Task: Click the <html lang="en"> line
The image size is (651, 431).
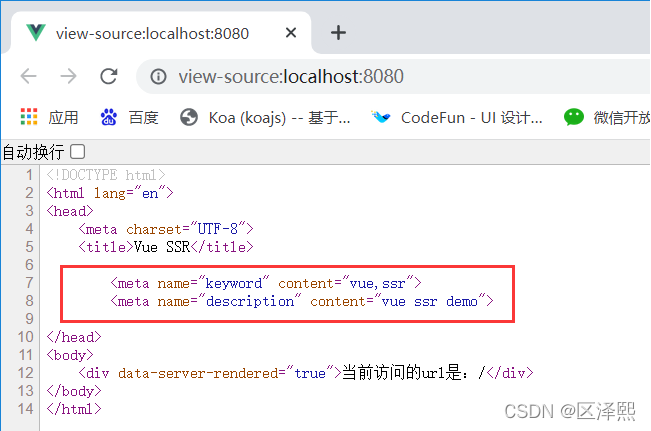Action: [110, 193]
